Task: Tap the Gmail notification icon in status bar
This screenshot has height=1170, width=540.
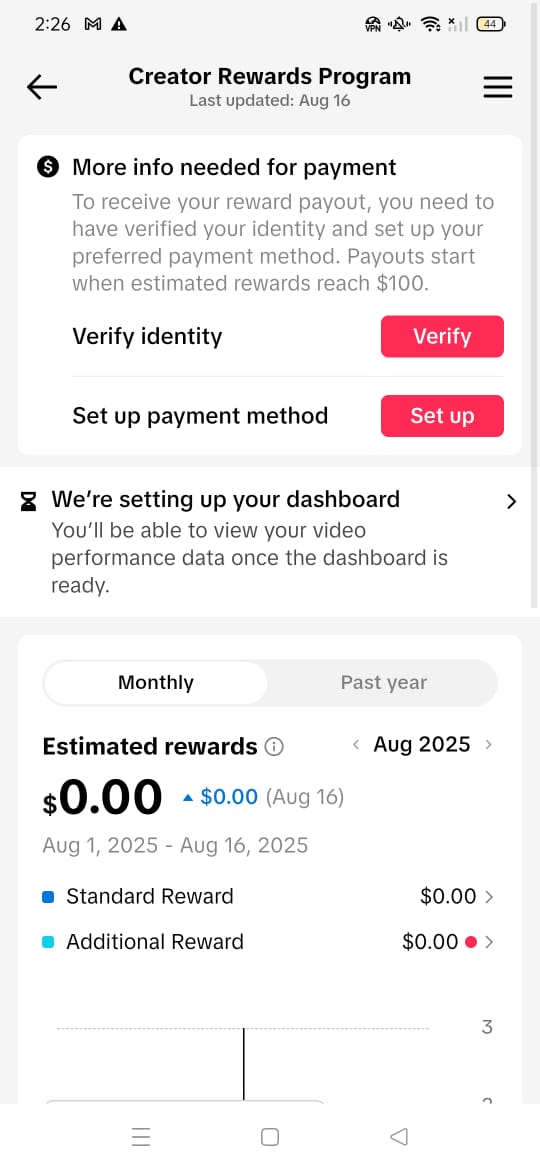Action: tap(93, 25)
